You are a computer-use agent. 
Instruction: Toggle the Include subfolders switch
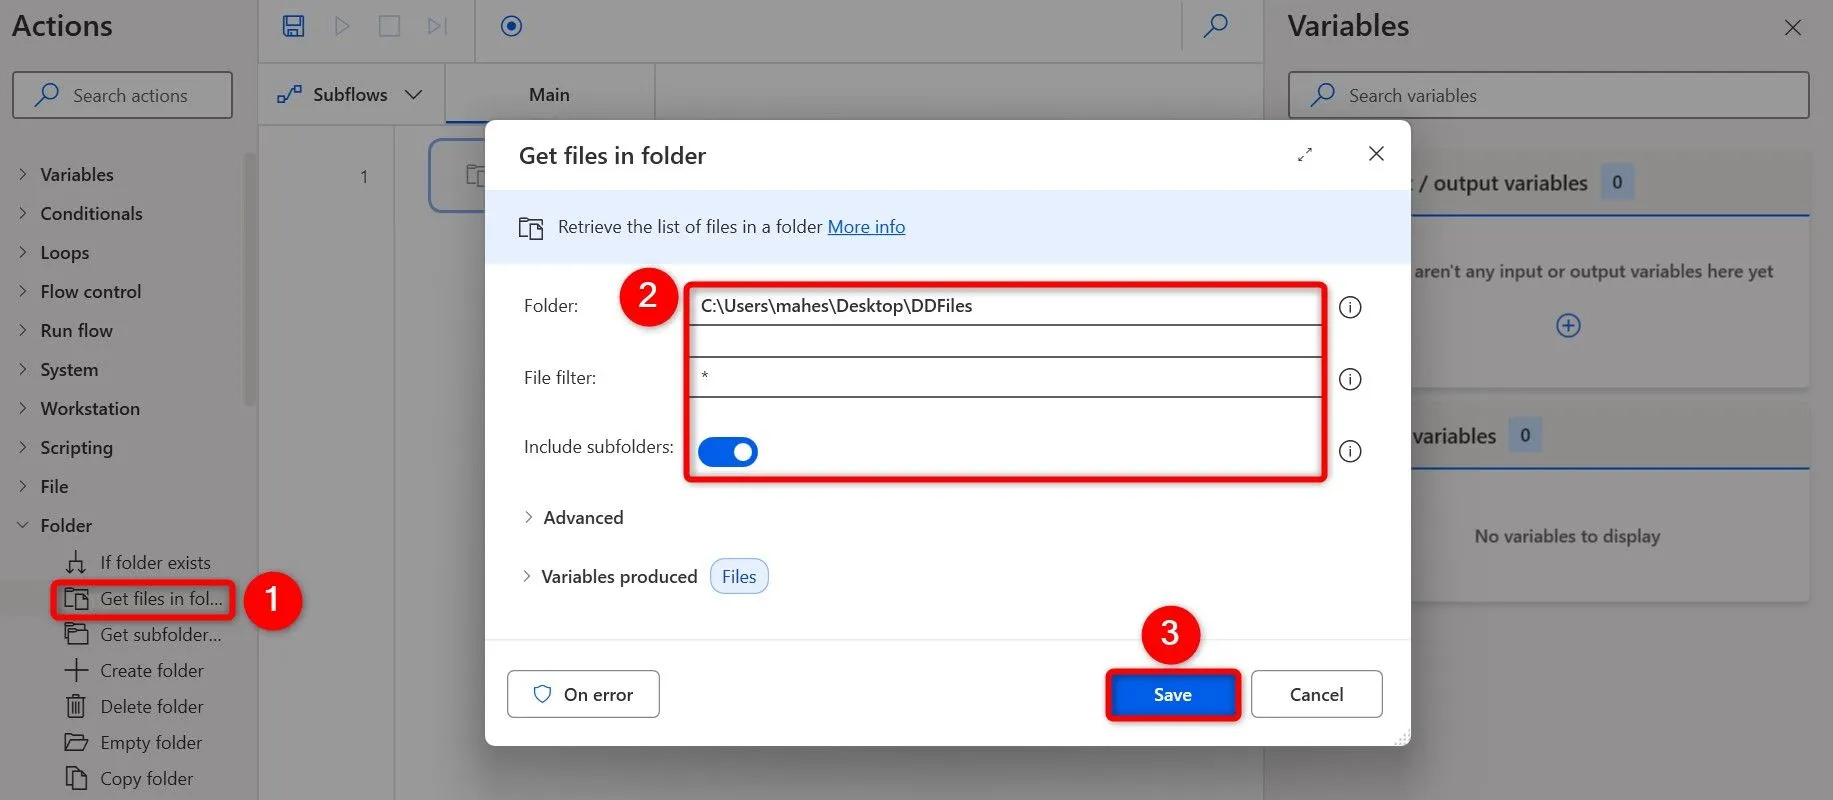tap(728, 452)
